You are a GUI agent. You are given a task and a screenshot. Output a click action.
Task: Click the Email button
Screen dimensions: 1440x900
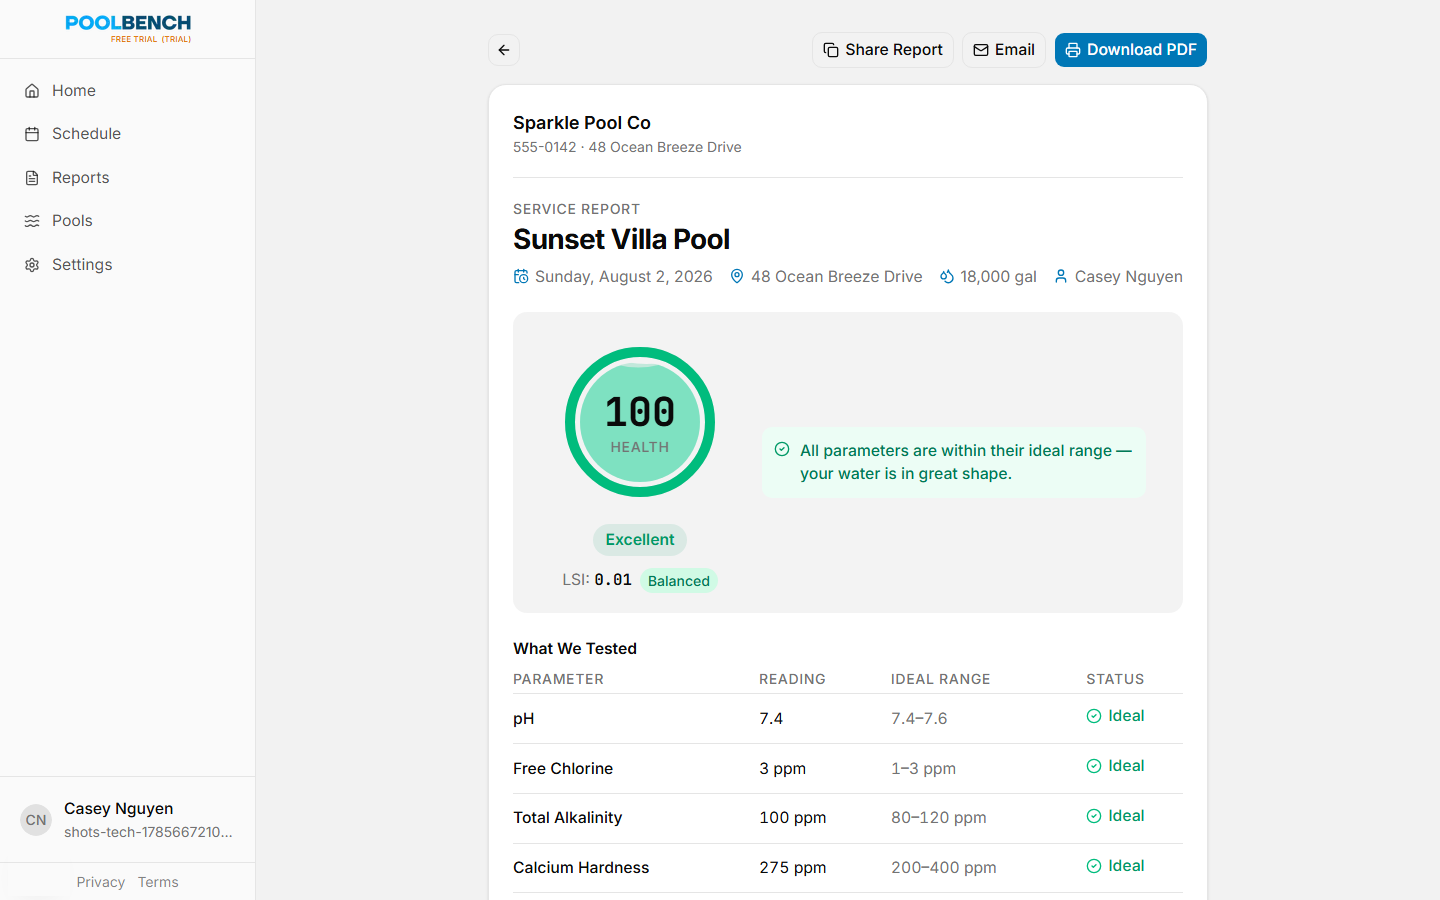(x=1004, y=50)
